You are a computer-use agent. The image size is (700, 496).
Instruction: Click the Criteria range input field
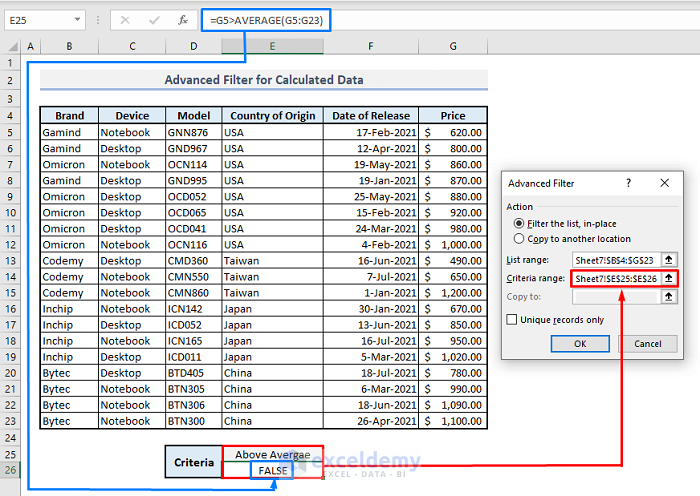click(614, 278)
